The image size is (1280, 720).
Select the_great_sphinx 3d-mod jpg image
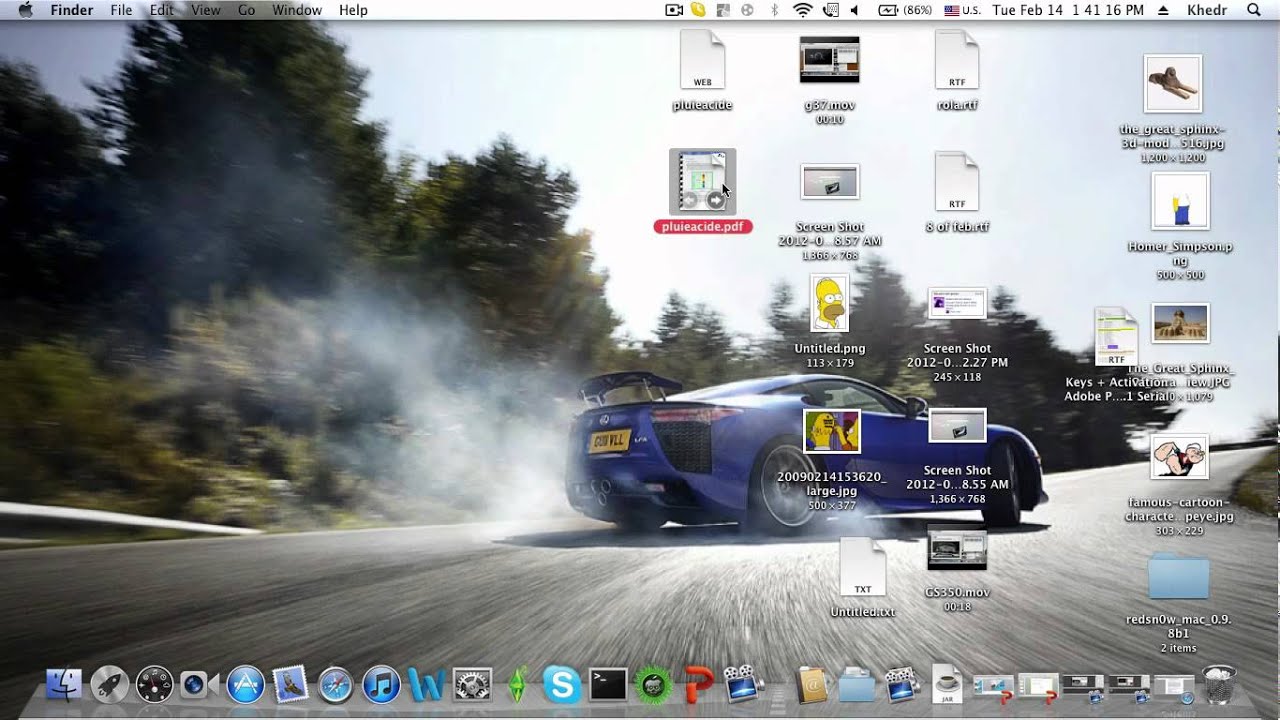click(x=1172, y=84)
